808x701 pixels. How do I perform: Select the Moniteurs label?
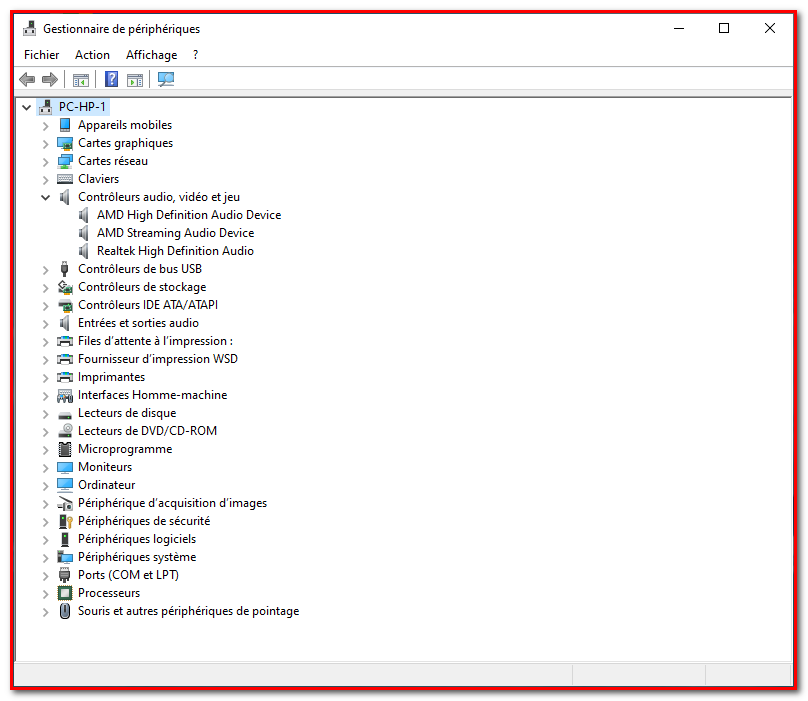105,467
